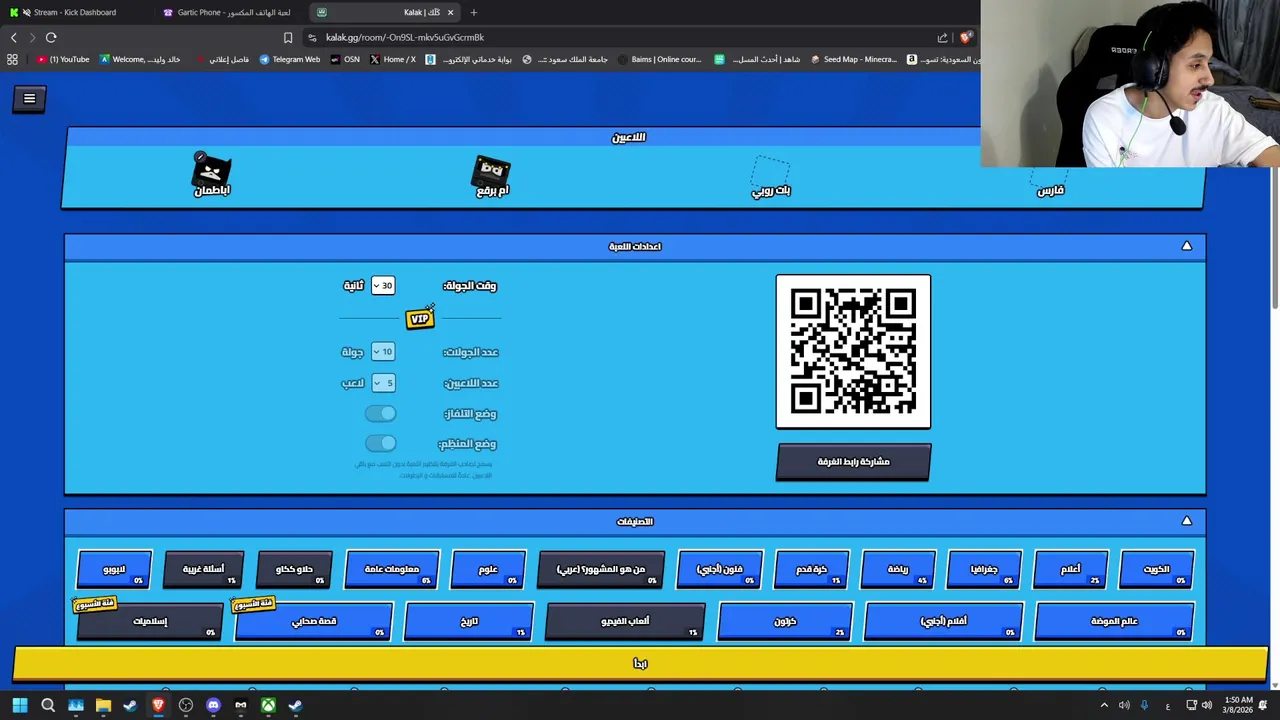This screenshot has height=720, width=1280.
Task: Open a new browser tab
Action: 474,12
